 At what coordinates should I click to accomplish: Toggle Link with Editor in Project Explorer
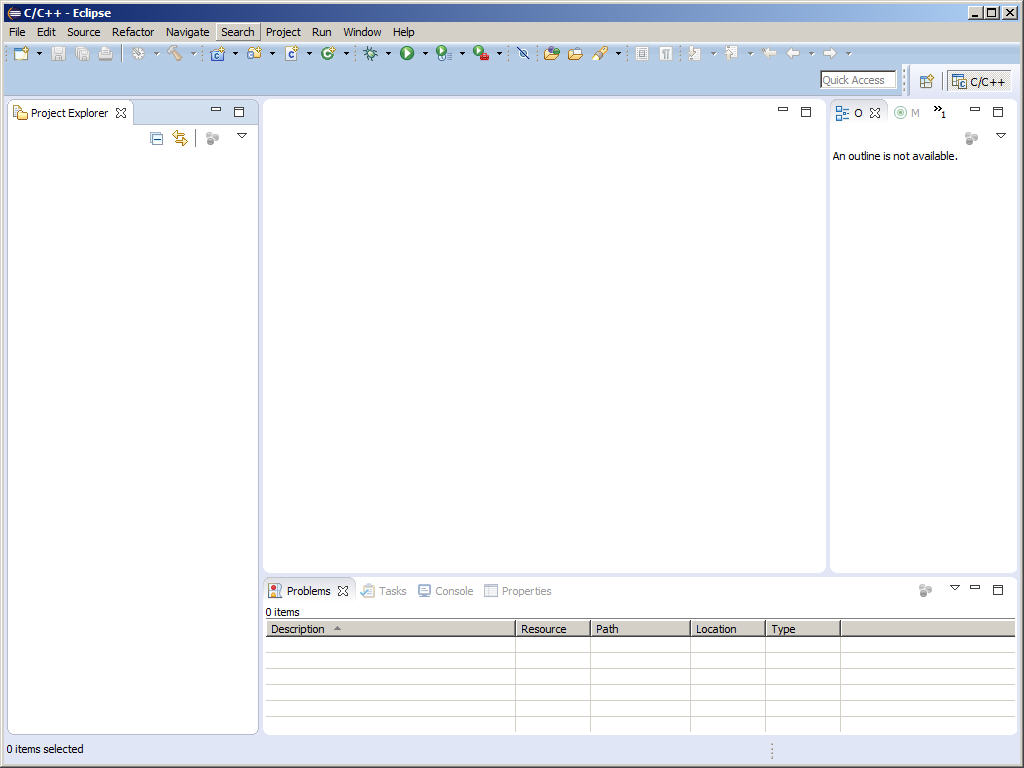tap(180, 138)
